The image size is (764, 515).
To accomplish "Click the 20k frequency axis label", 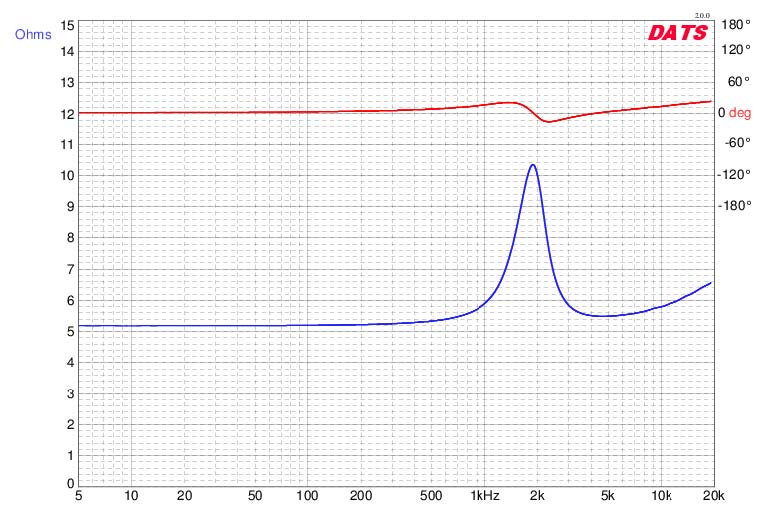I will click(x=714, y=496).
